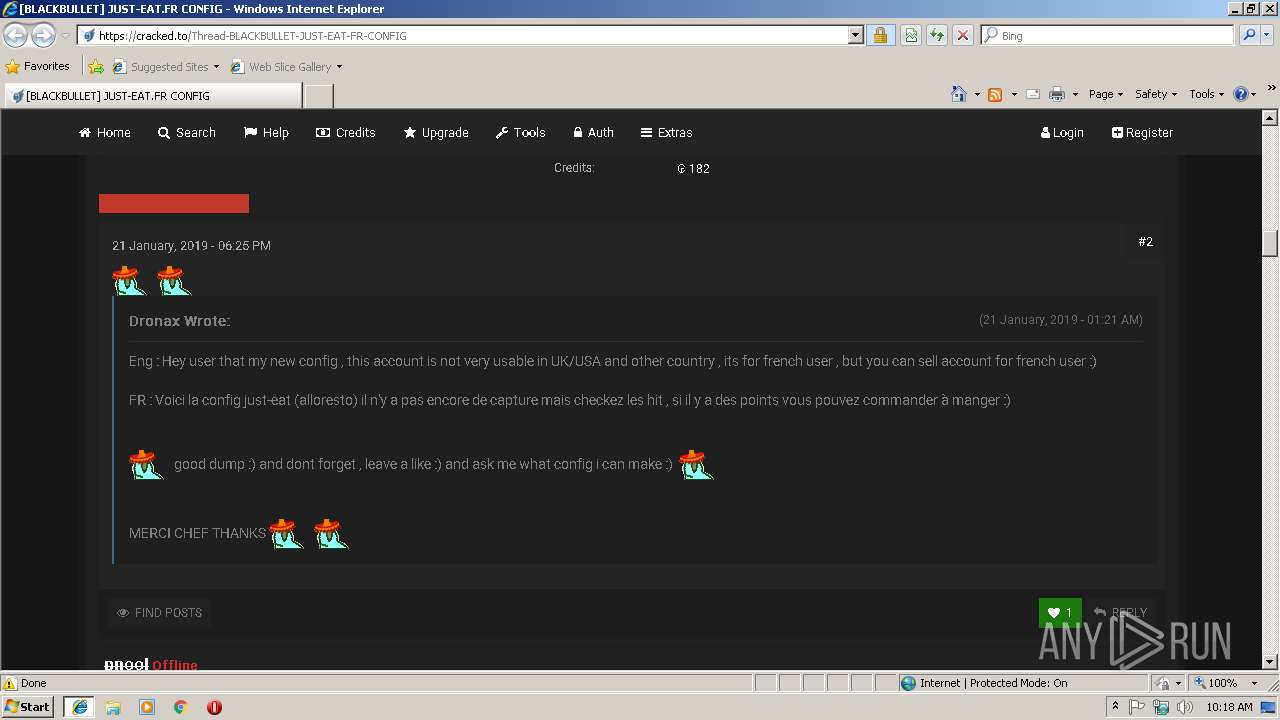This screenshot has height=720, width=1280.
Task: Click the Compatibility View icon
Action: click(911, 35)
